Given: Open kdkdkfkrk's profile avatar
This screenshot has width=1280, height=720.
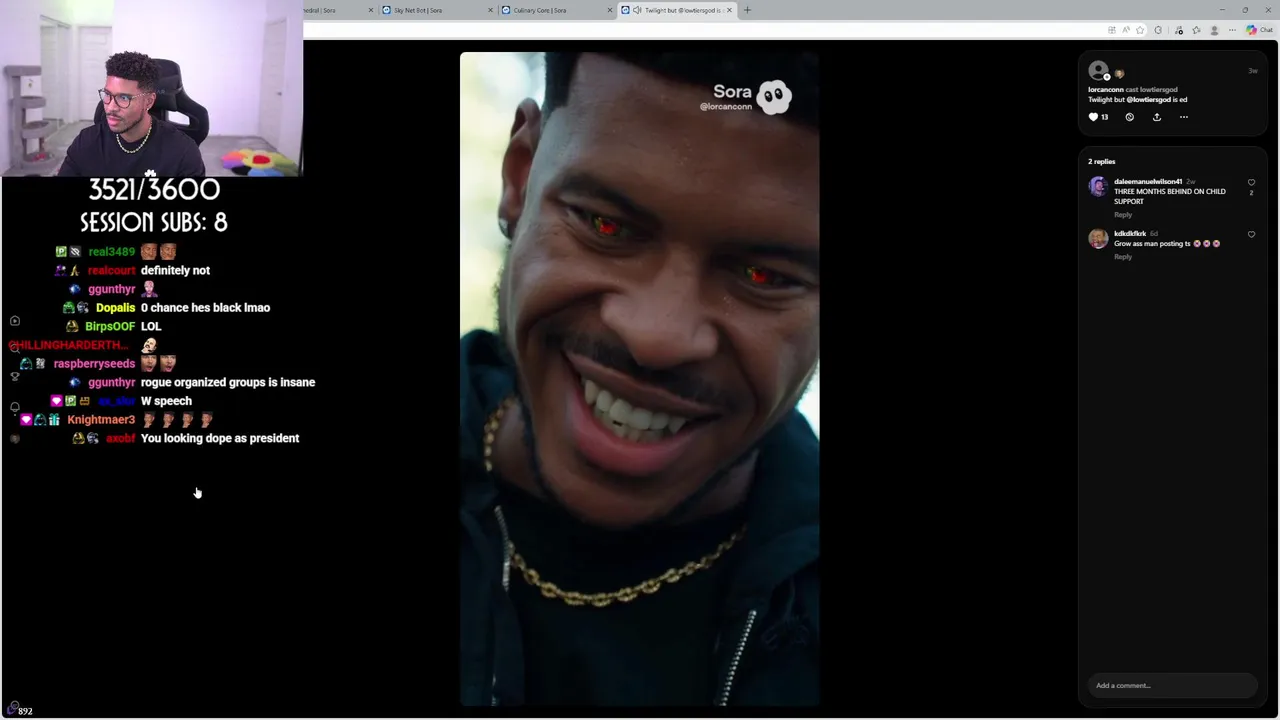Looking at the screenshot, I should pyautogui.click(x=1098, y=238).
